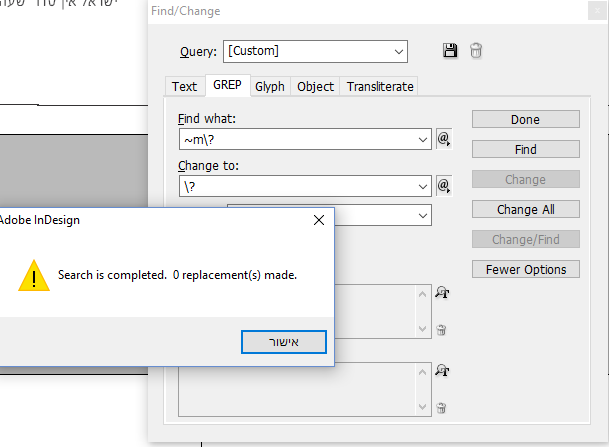This screenshot has width=609, height=447.
Task: Confirm the alert with the אישור button
Action: pyautogui.click(x=284, y=342)
